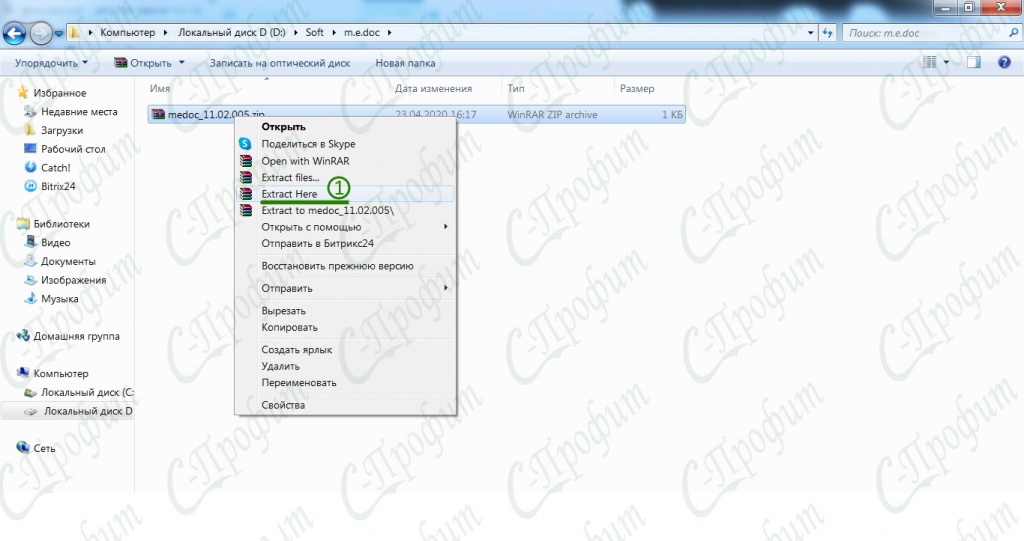Open Домашняя группа in sidebar
Image resolution: width=1024 pixels, height=541 pixels.
pyautogui.click(x=76, y=336)
